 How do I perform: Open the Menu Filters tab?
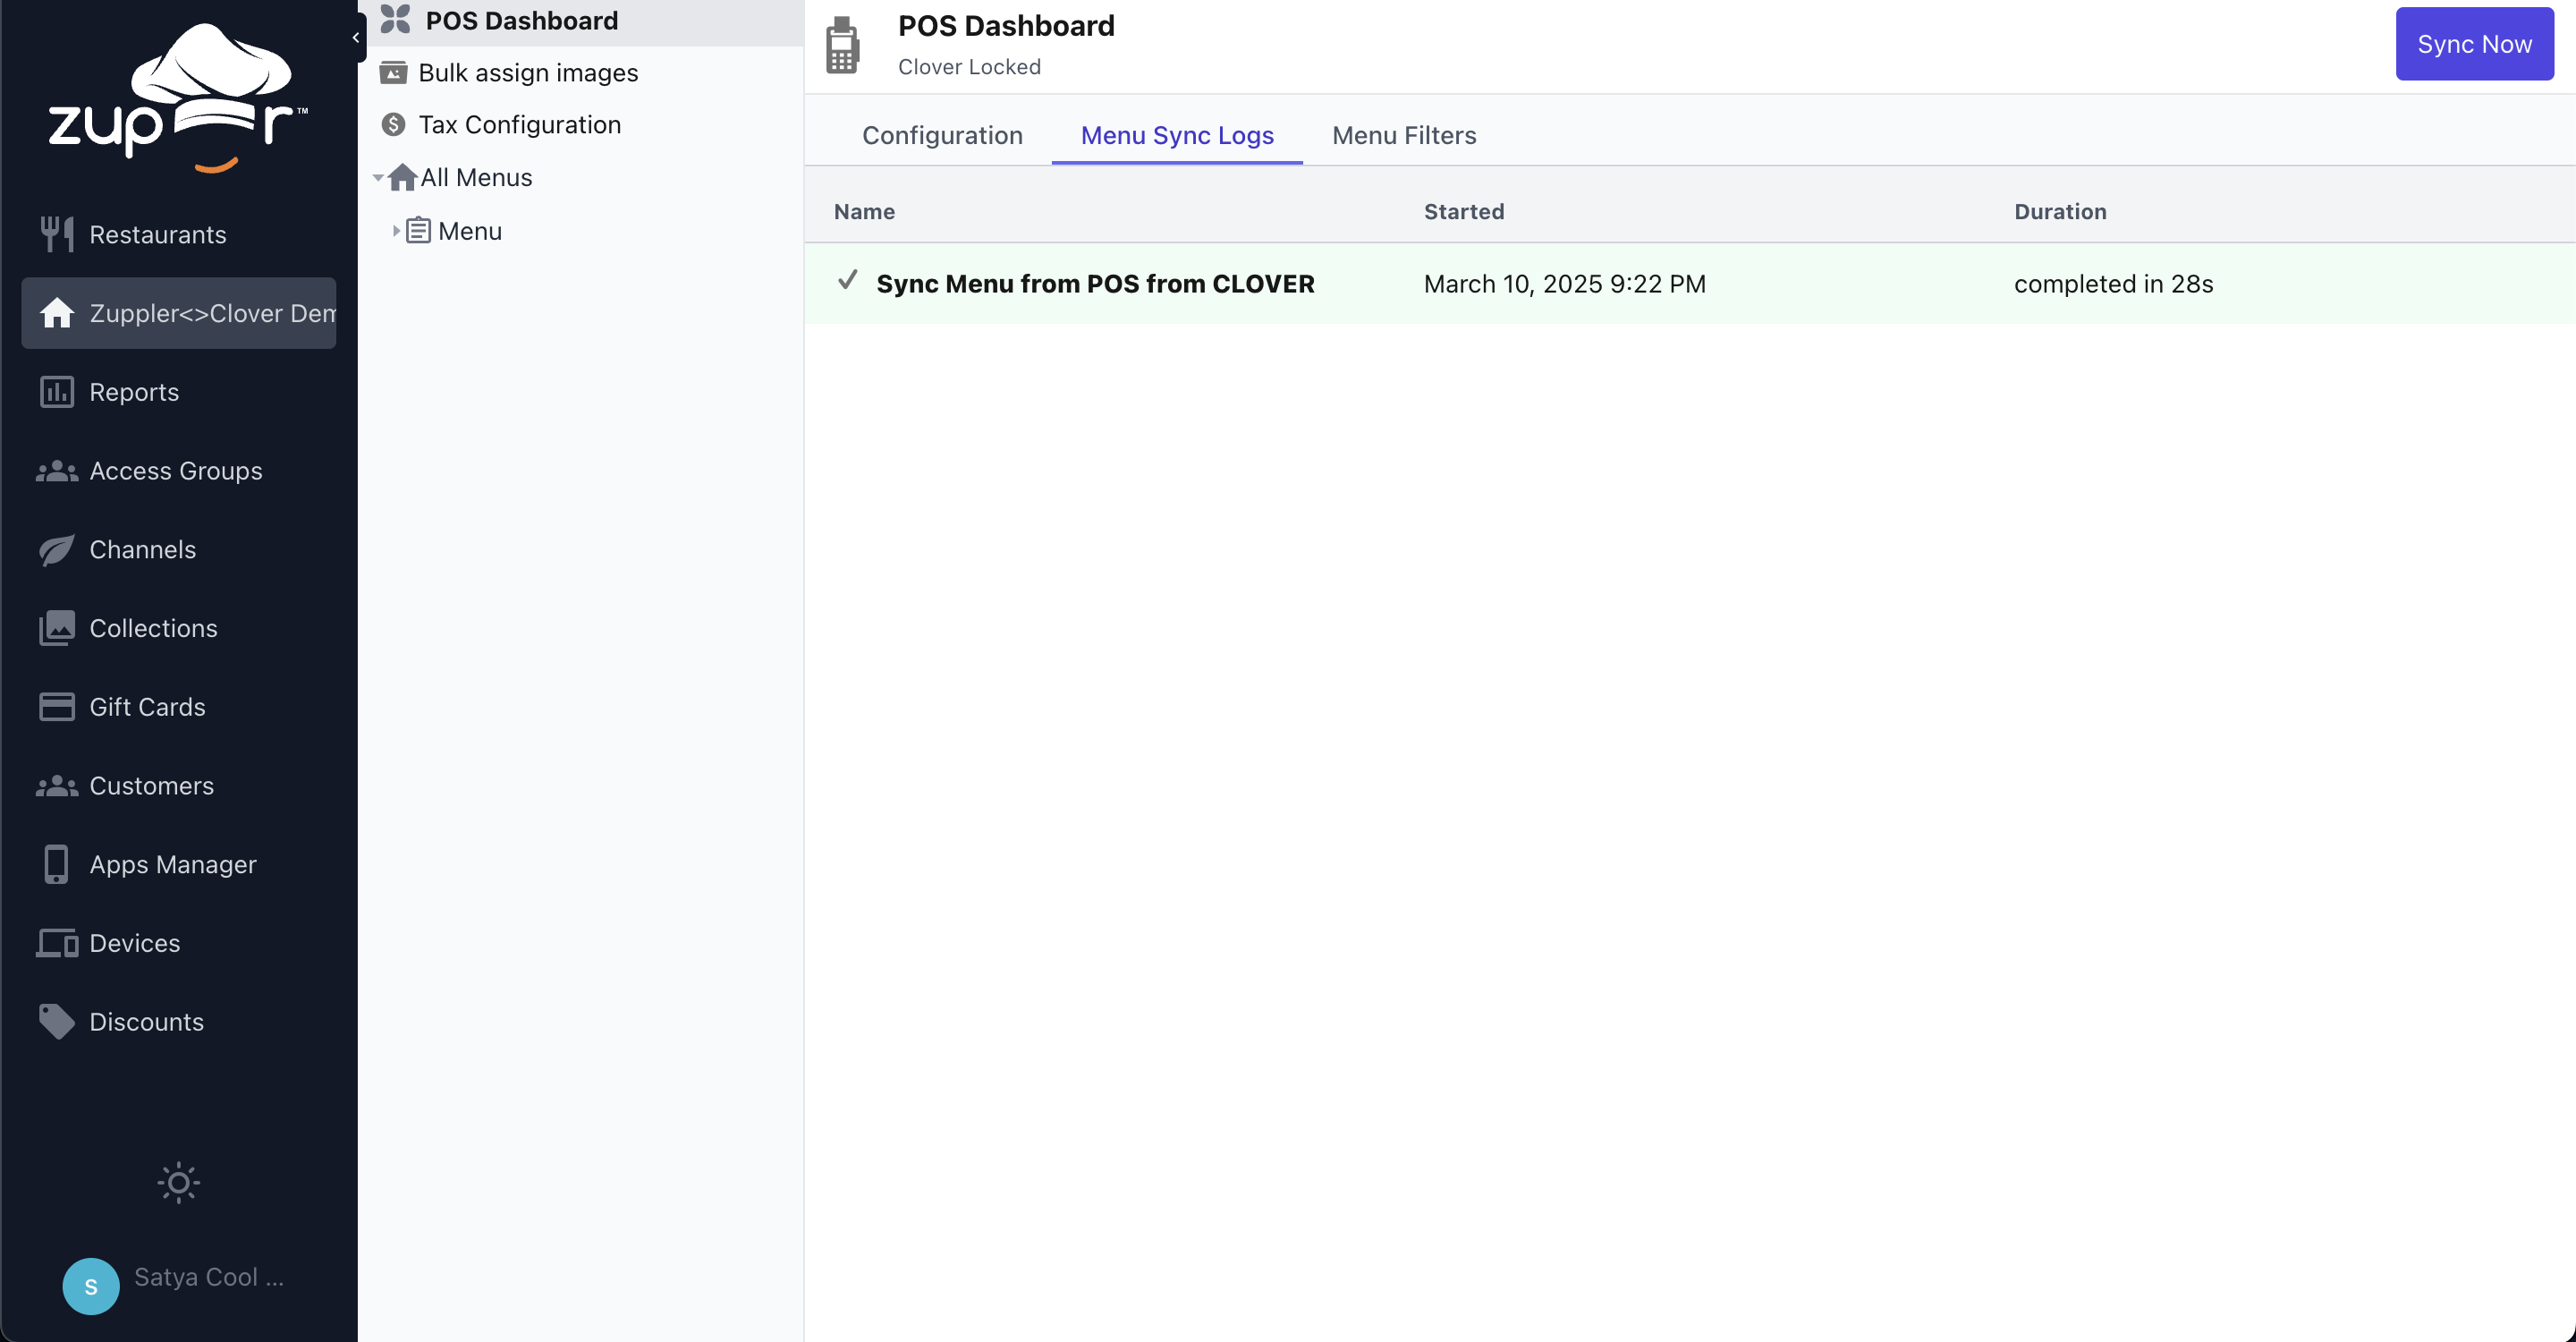pos(1403,135)
